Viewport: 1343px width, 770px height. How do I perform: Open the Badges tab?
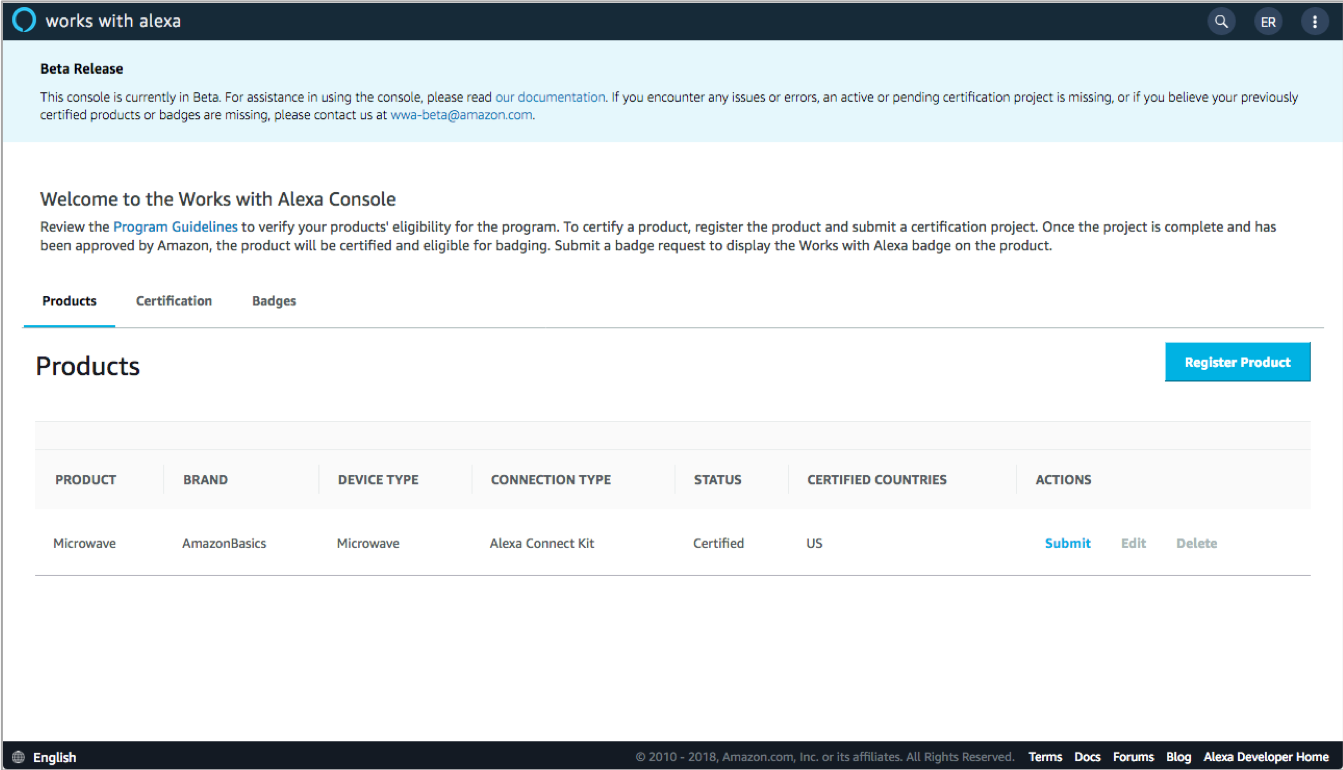point(274,301)
